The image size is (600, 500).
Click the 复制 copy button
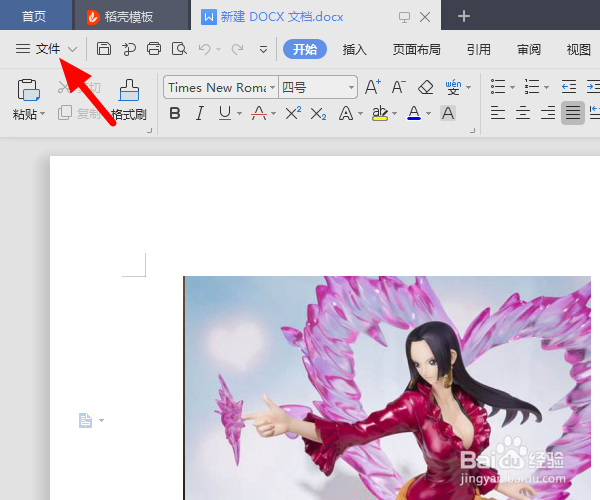click(x=79, y=113)
